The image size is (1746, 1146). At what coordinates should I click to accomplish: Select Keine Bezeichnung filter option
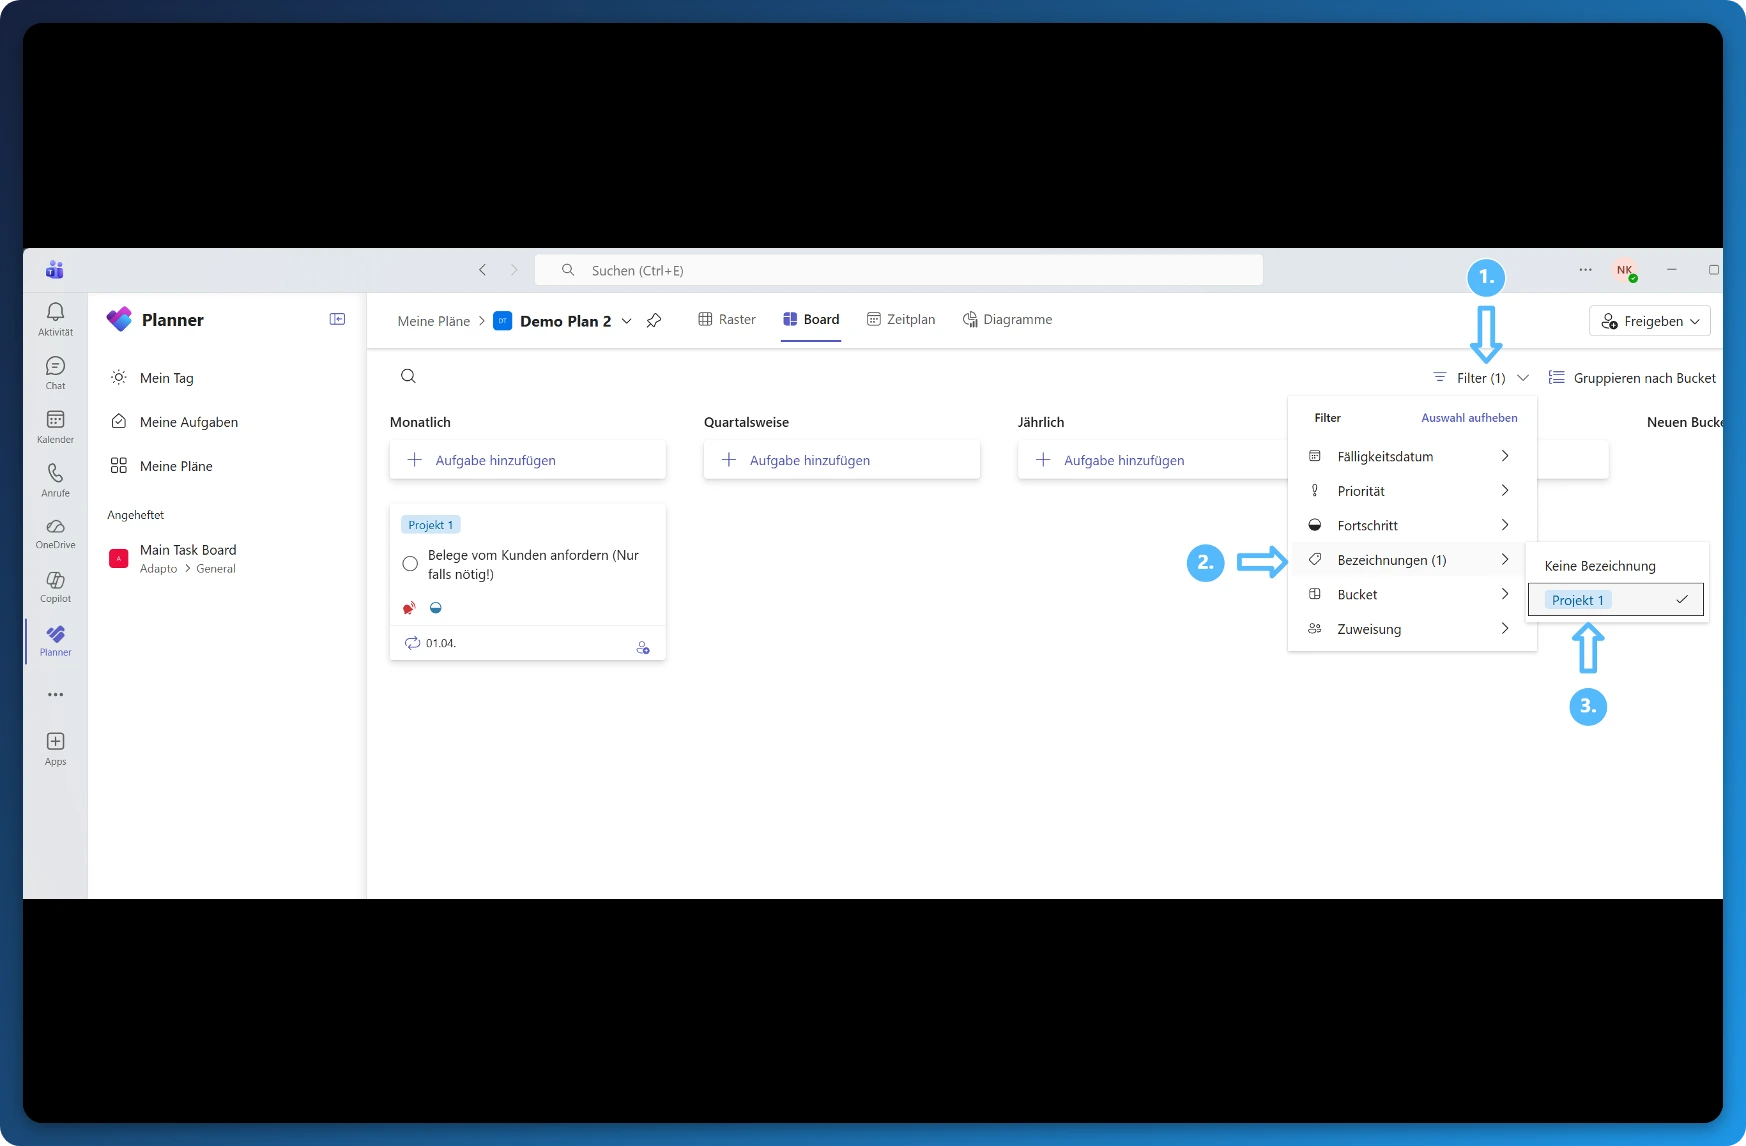coord(1615,566)
